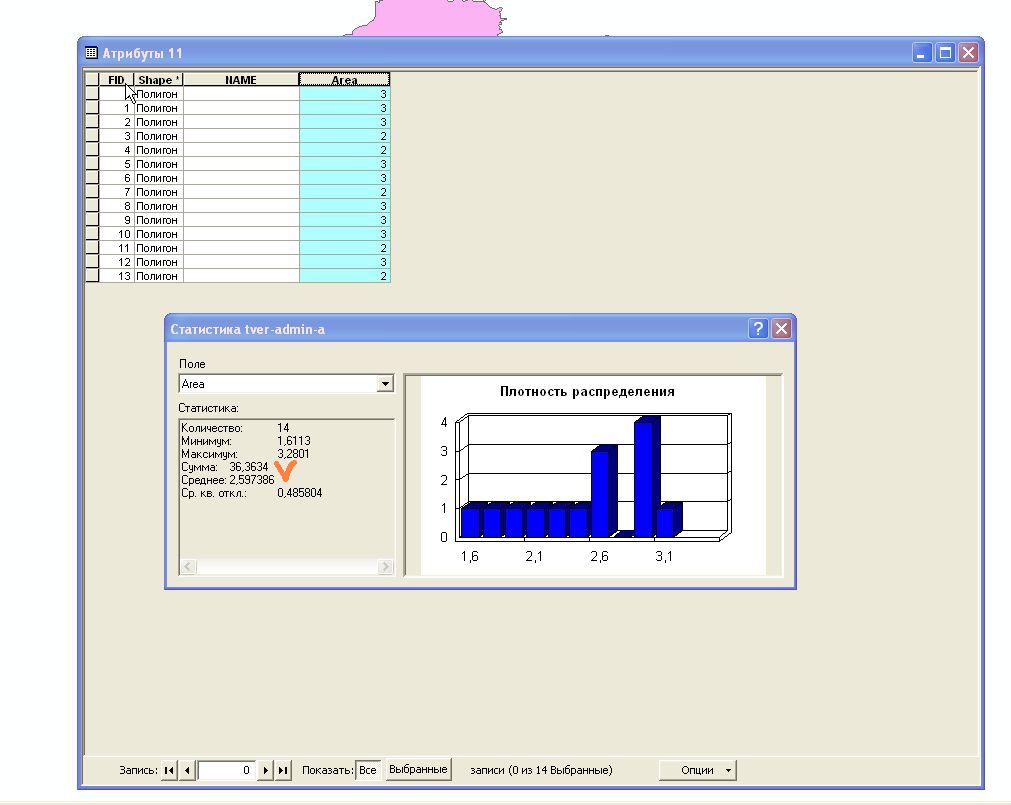Maximize the Атрибуты 11 window
The height and width of the screenshot is (805, 1011).
945,53
